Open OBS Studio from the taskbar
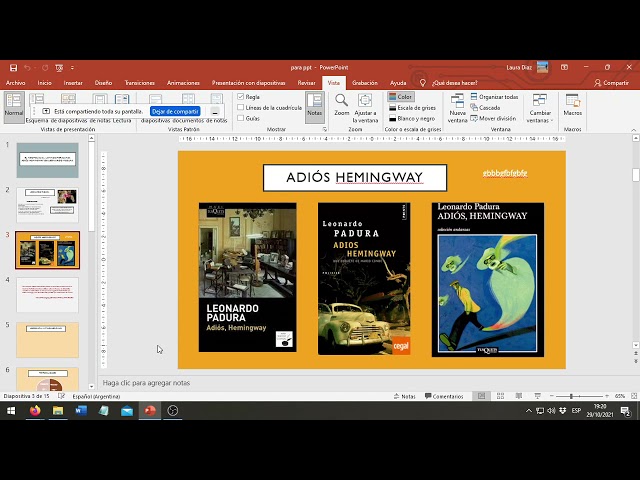640x480 pixels. 173,411
